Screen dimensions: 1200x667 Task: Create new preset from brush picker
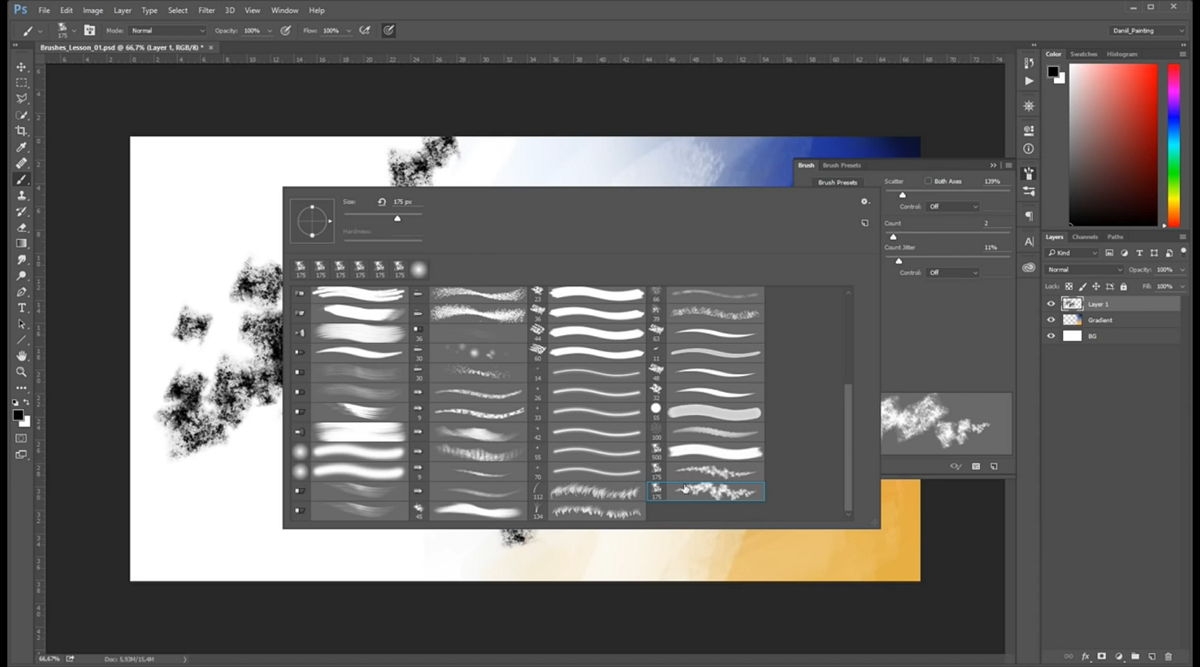864,223
